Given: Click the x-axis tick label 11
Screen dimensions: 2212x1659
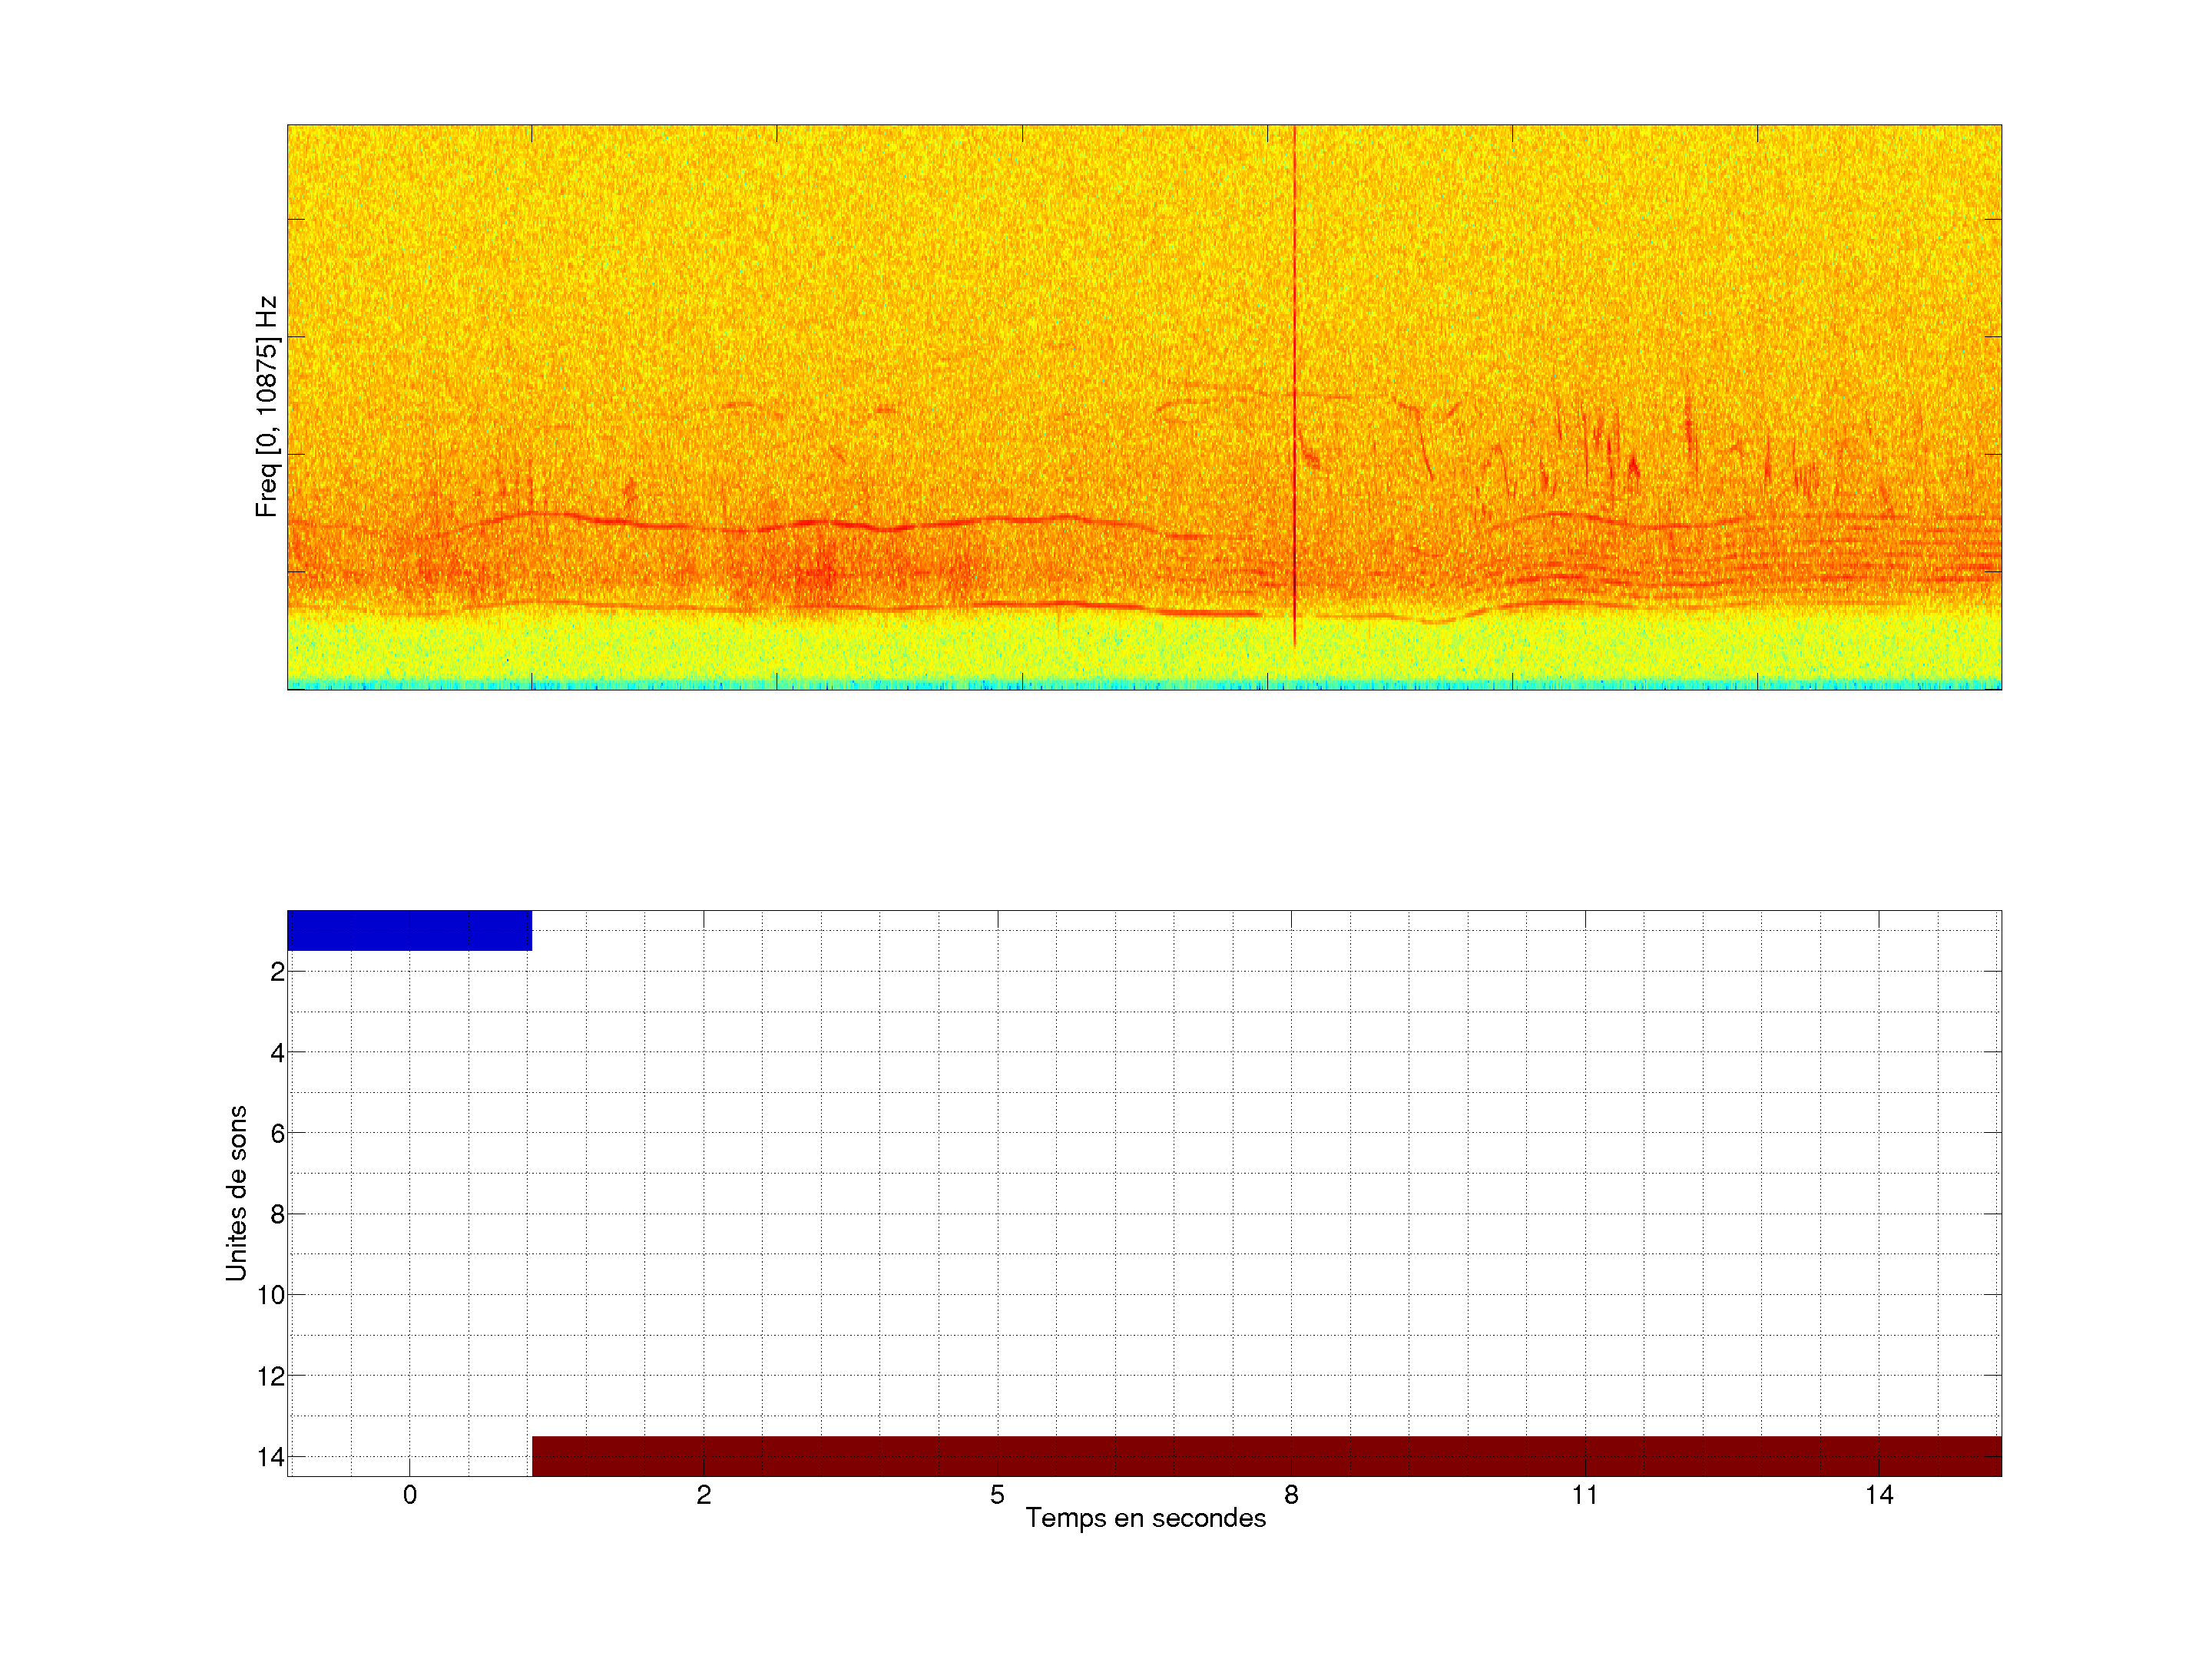Looking at the screenshot, I should click(1585, 1495).
